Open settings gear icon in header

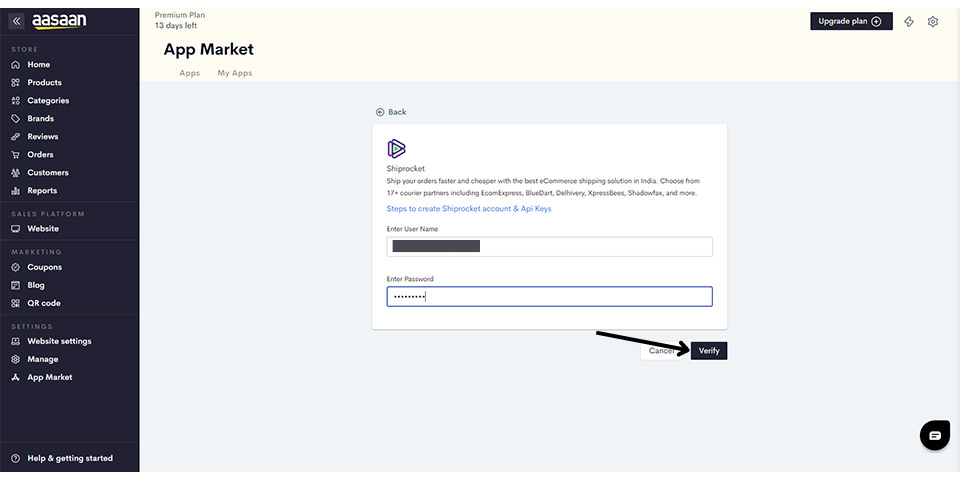point(932,21)
